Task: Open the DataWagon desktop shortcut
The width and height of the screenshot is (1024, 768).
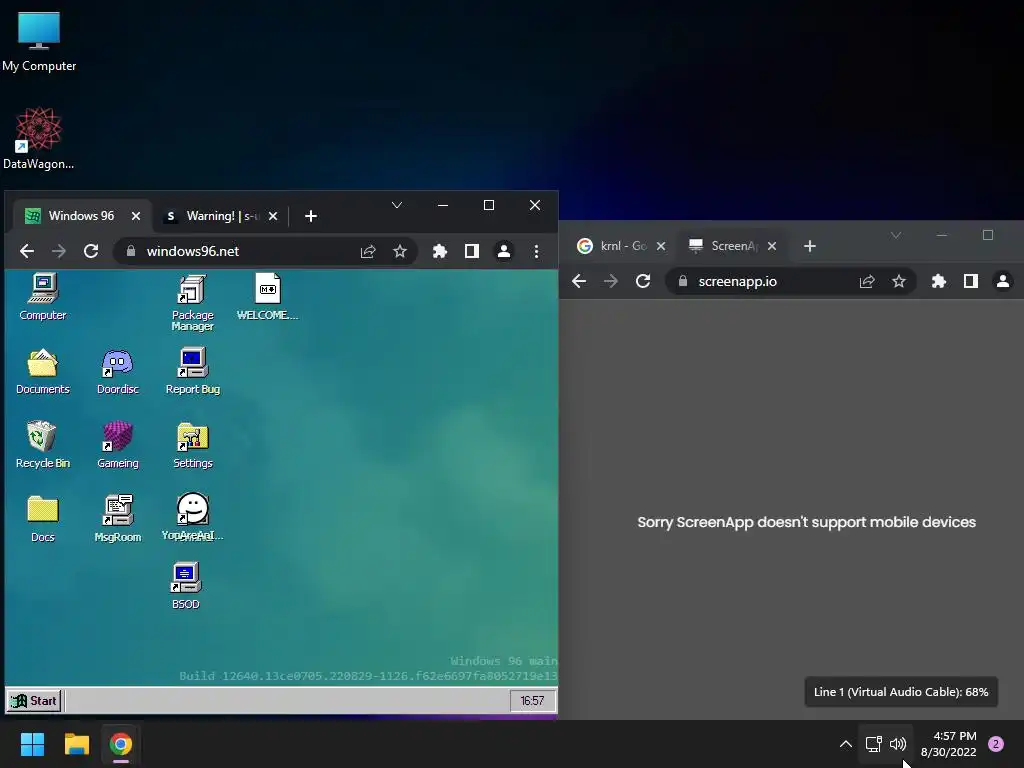Action: [x=39, y=138]
